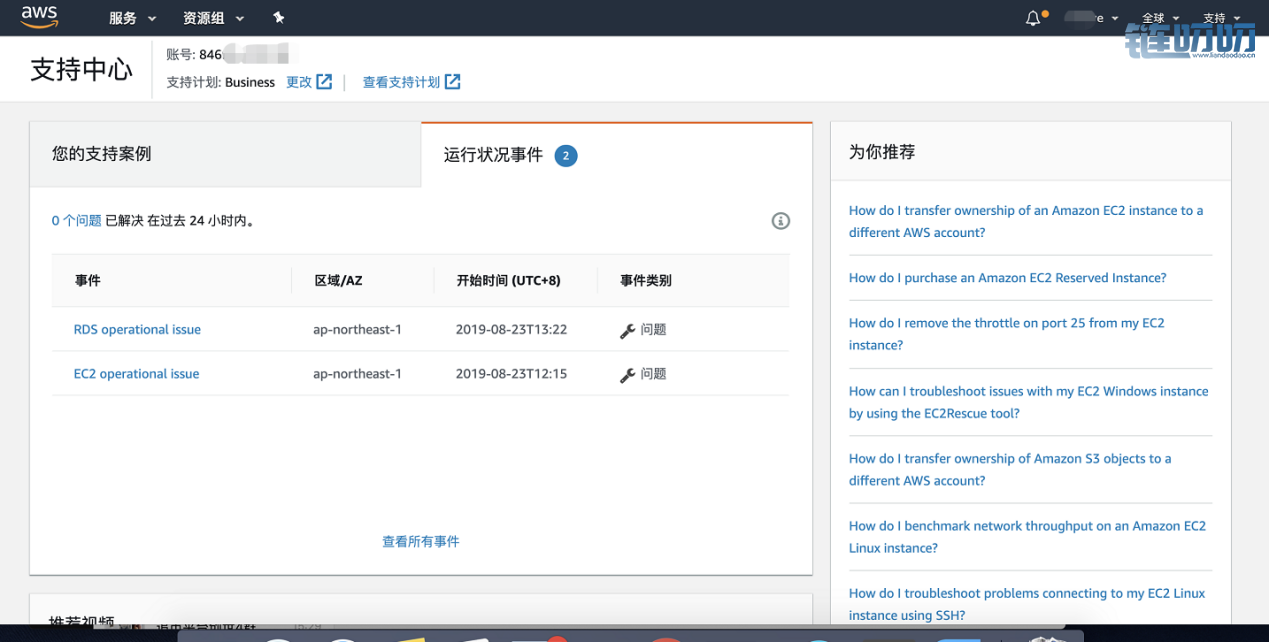The height and width of the screenshot is (642, 1269).
Task: Switch to 您的支持案例 tab
Action: [x=225, y=154]
